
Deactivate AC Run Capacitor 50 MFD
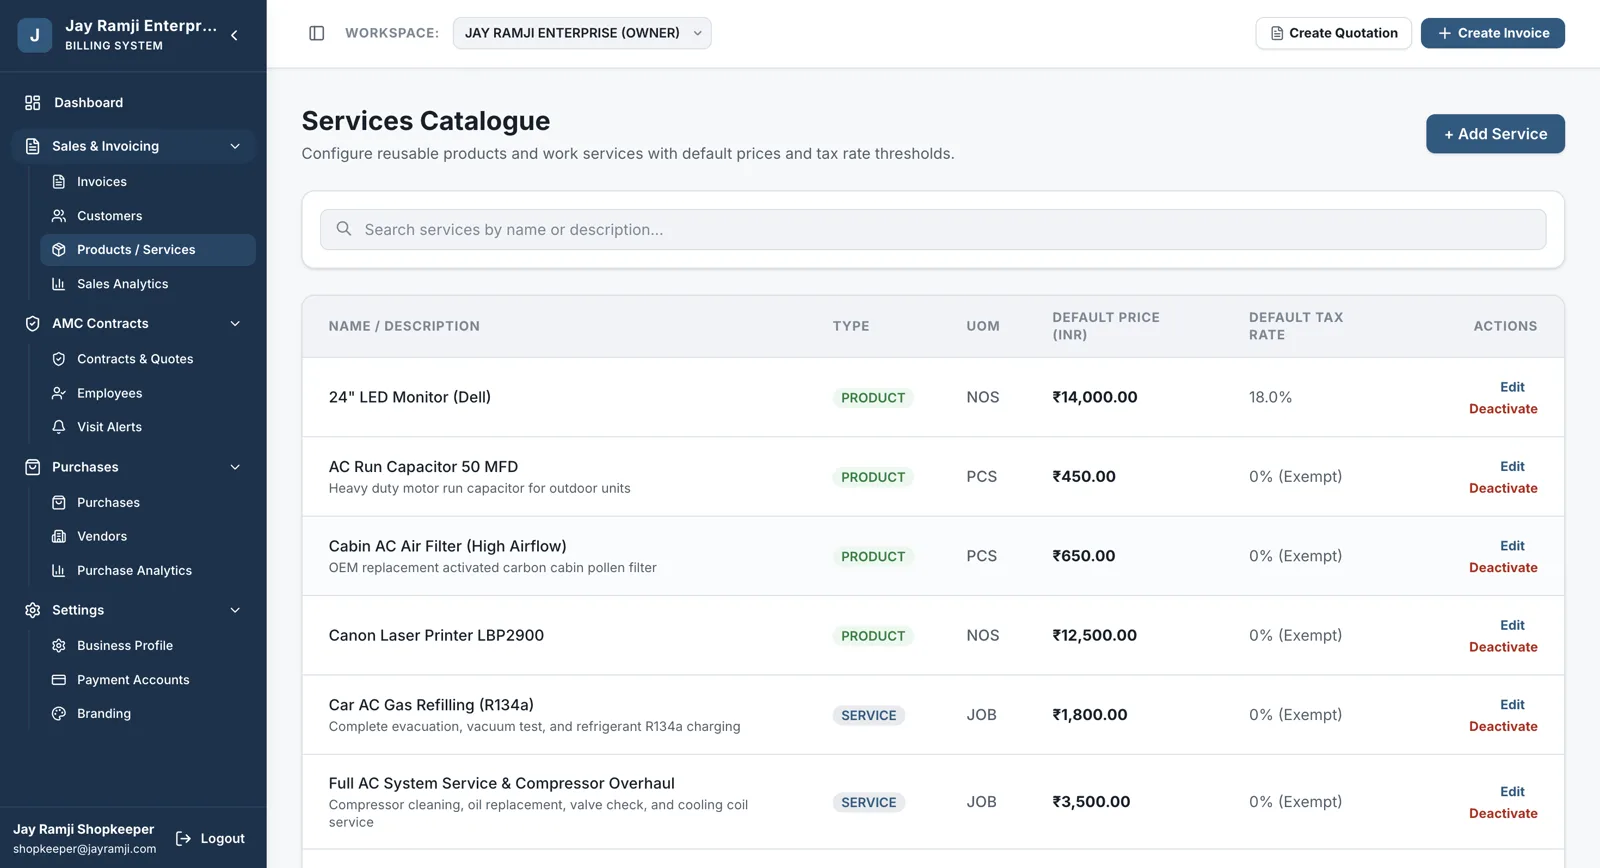coord(1503,488)
